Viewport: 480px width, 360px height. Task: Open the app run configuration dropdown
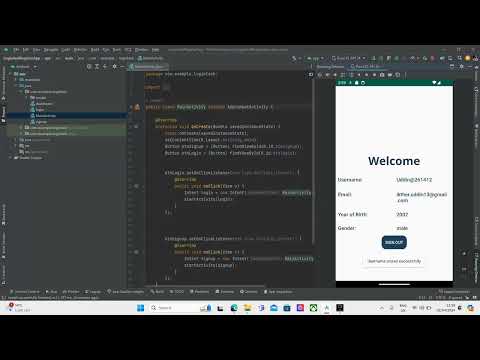[x=315, y=58]
